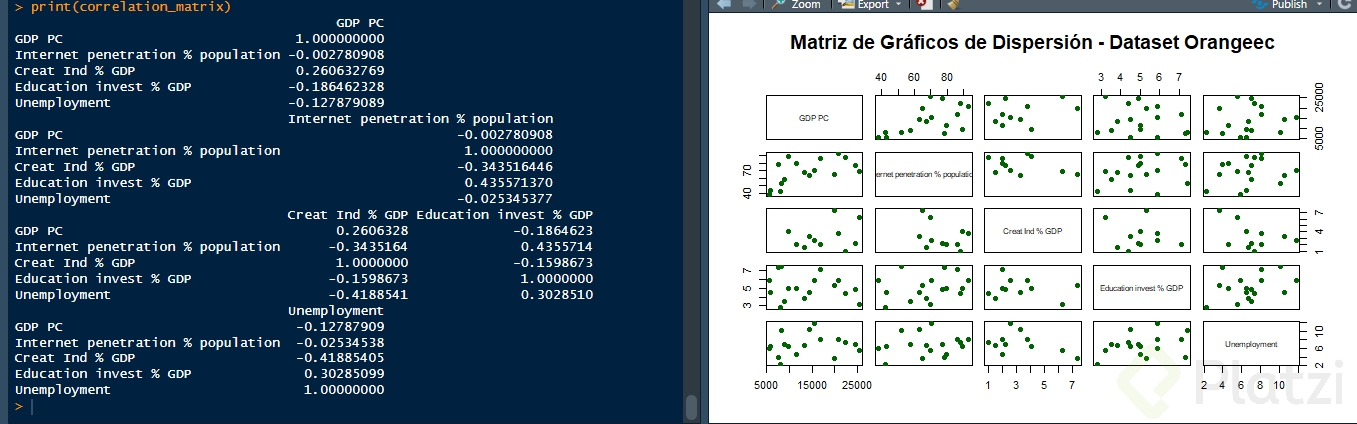1357x424 pixels.
Task: Select the value 0.4355714 in console
Action: tap(557, 247)
